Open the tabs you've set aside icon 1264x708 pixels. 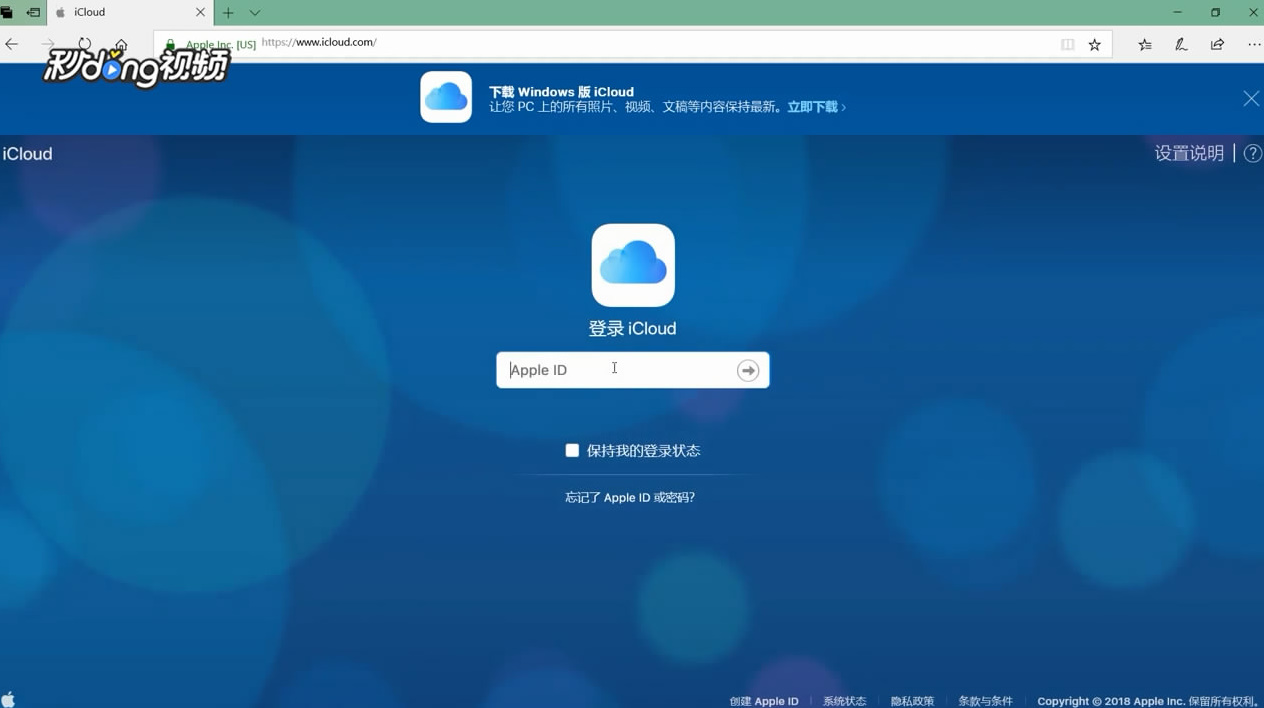(7, 13)
